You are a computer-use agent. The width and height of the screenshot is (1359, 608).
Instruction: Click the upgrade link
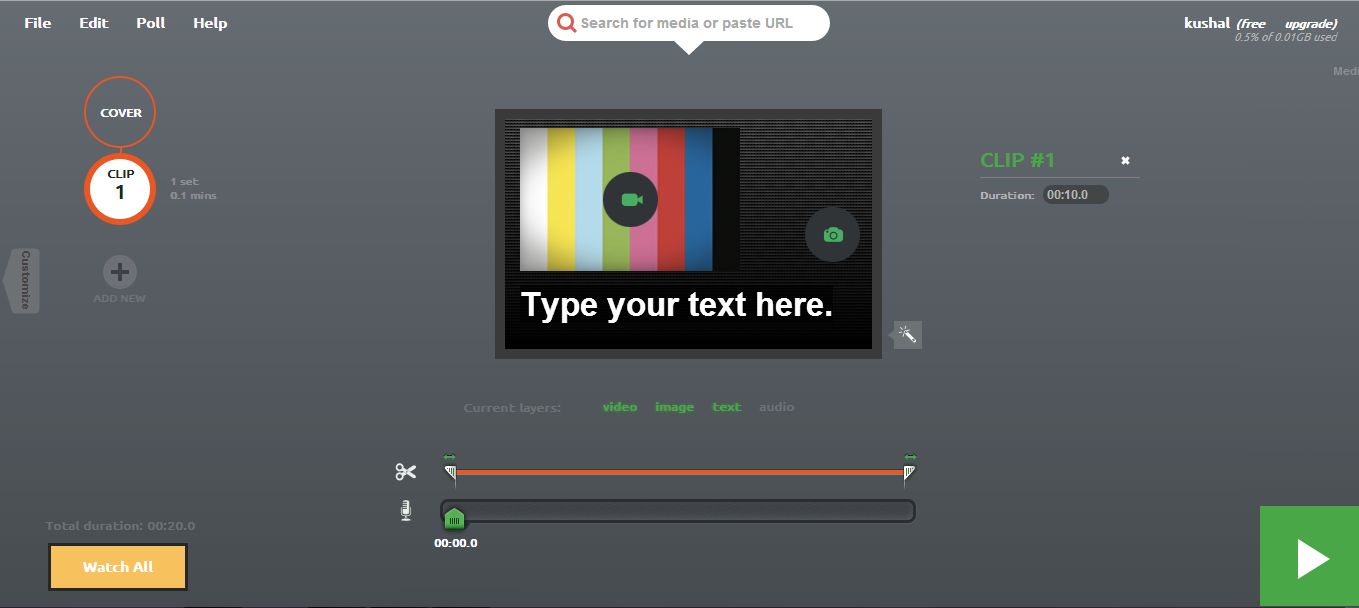click(1308, 23)
